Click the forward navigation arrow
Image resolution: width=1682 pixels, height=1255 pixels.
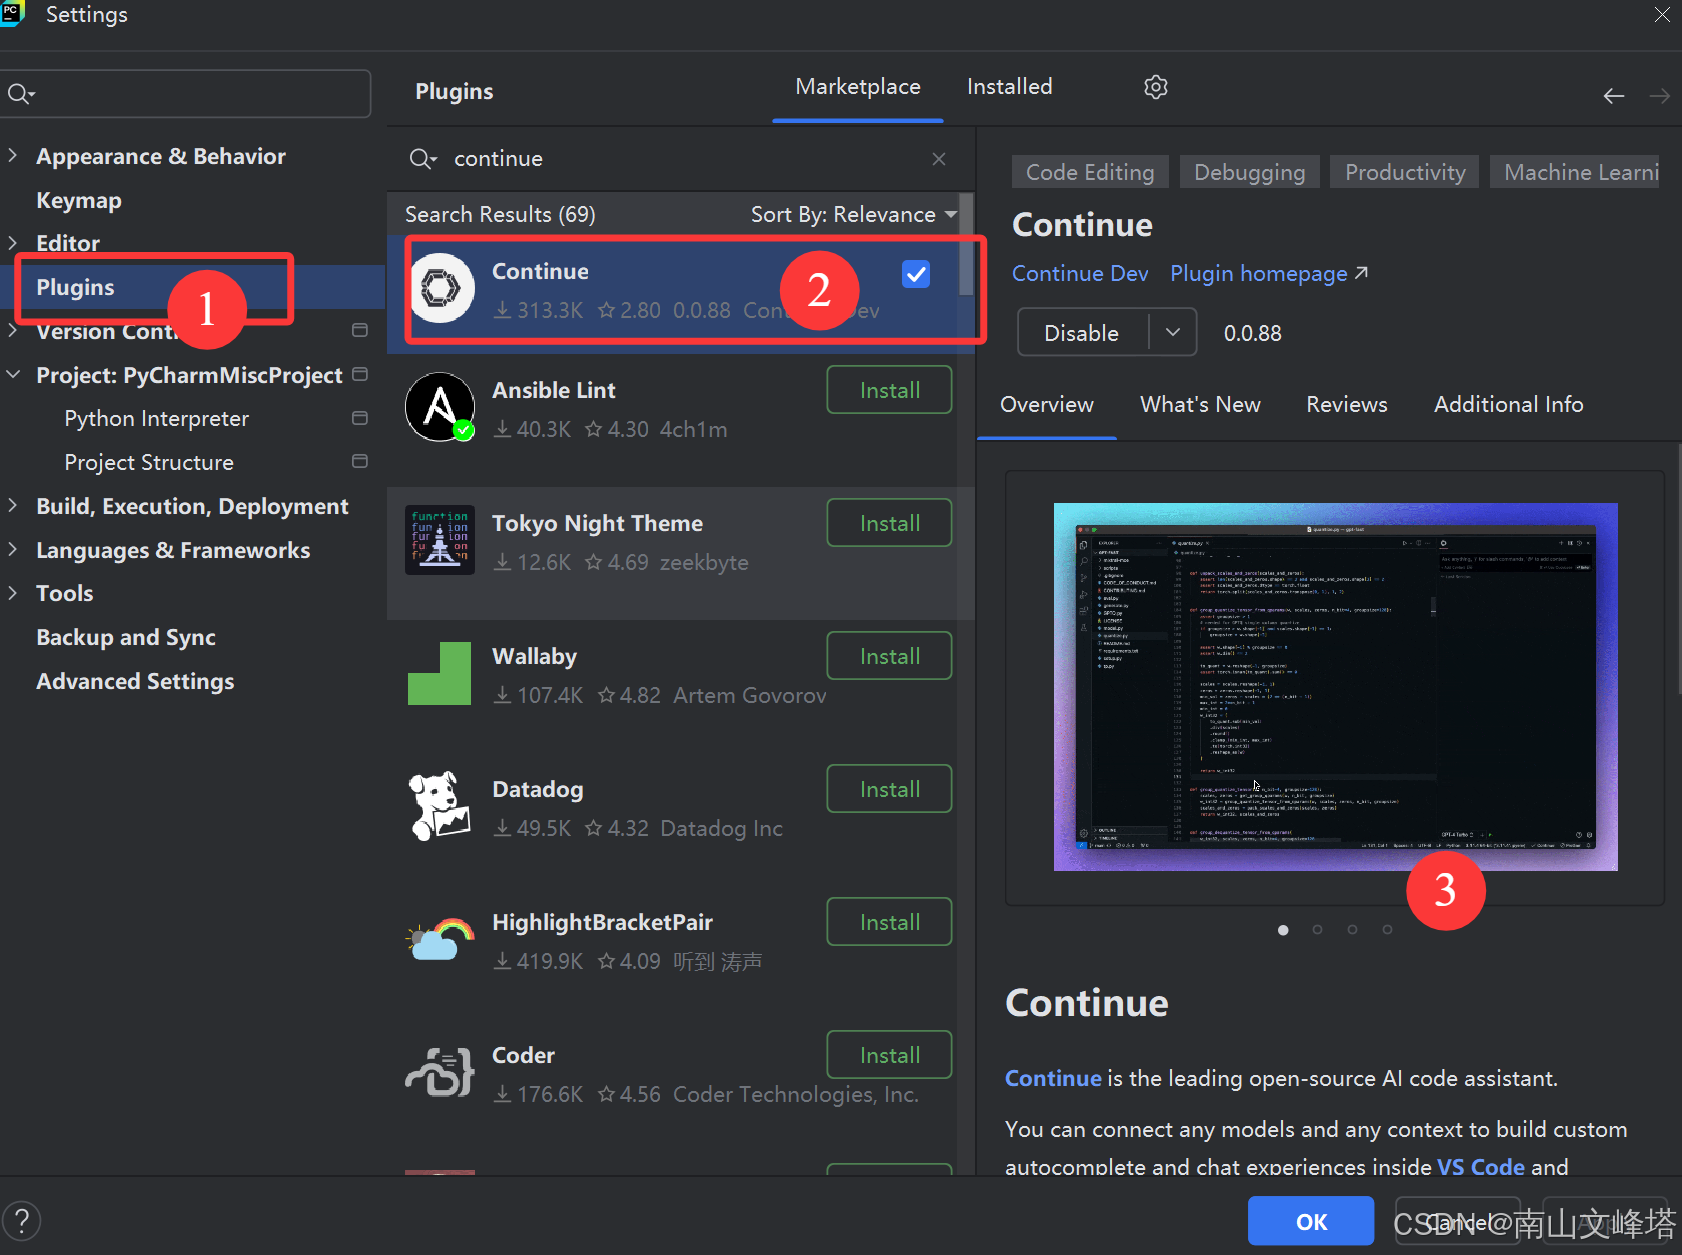click(x=1660, y=96)
